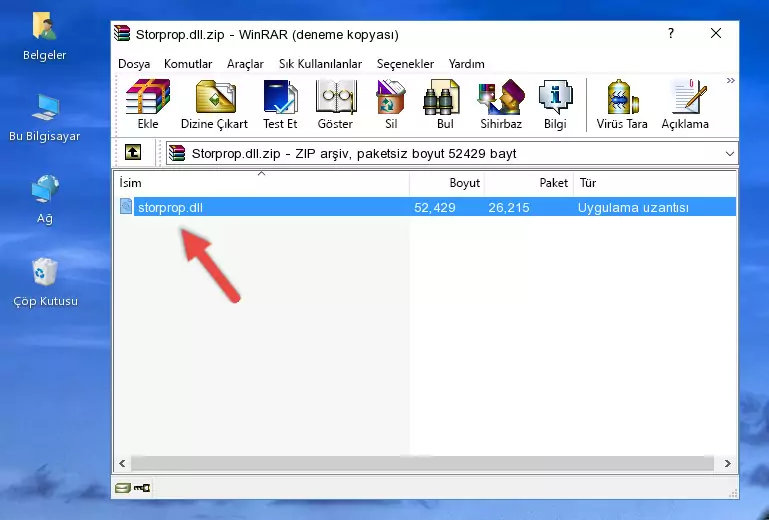Viewport: 769px width, 520px height.
Task: Click the password key status icon
Action: (x=142, y=488)
